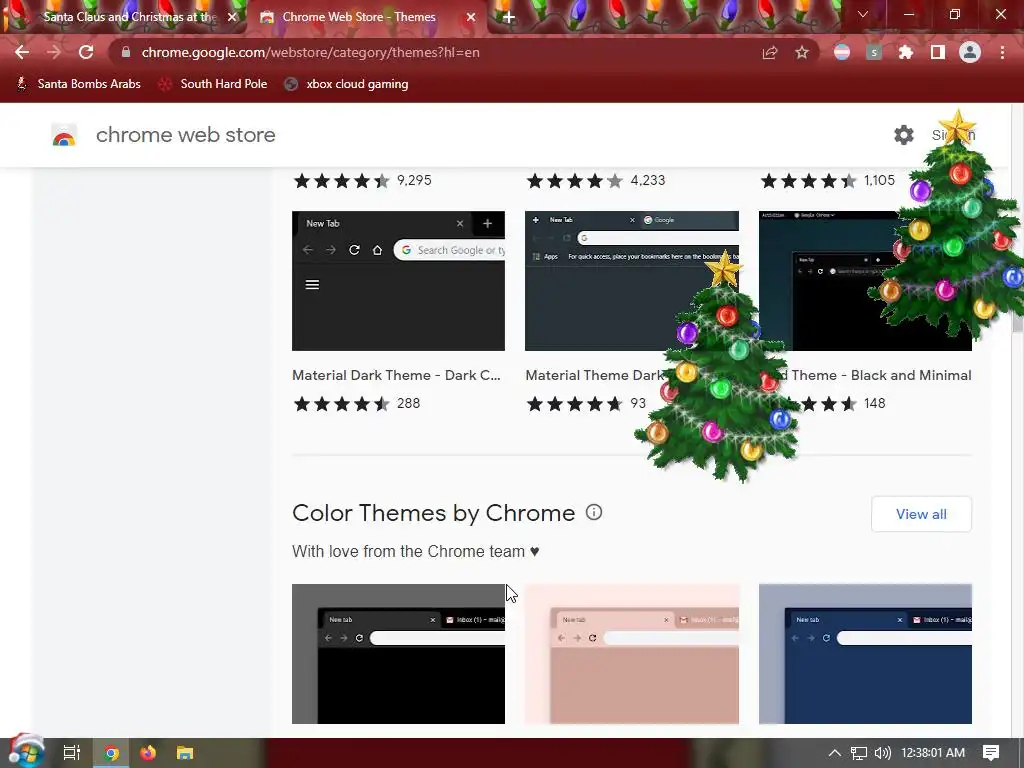Bookmark this page with star icon
The height and width of the screenshot is (768, 1024).
coord(802,52)
